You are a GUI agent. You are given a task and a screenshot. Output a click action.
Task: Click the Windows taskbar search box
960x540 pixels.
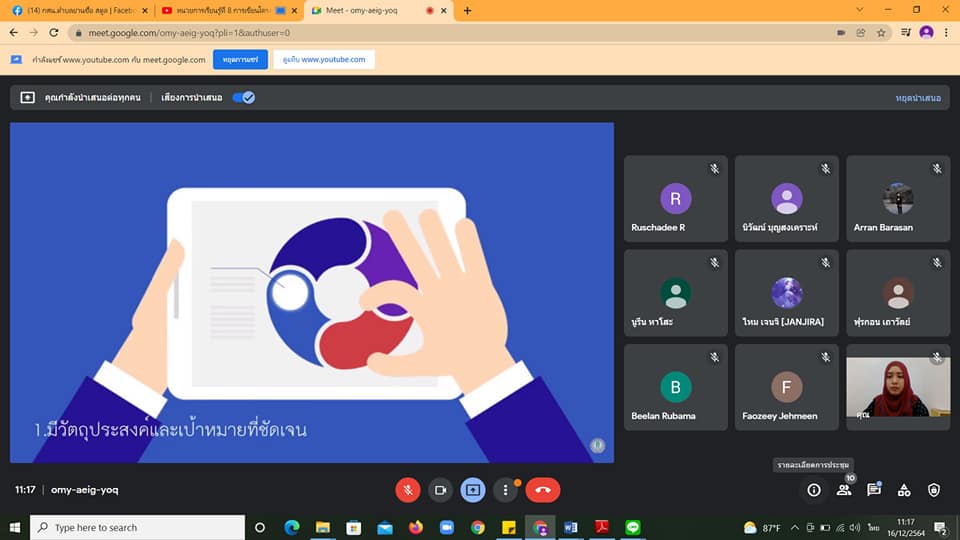coord(138,527)
